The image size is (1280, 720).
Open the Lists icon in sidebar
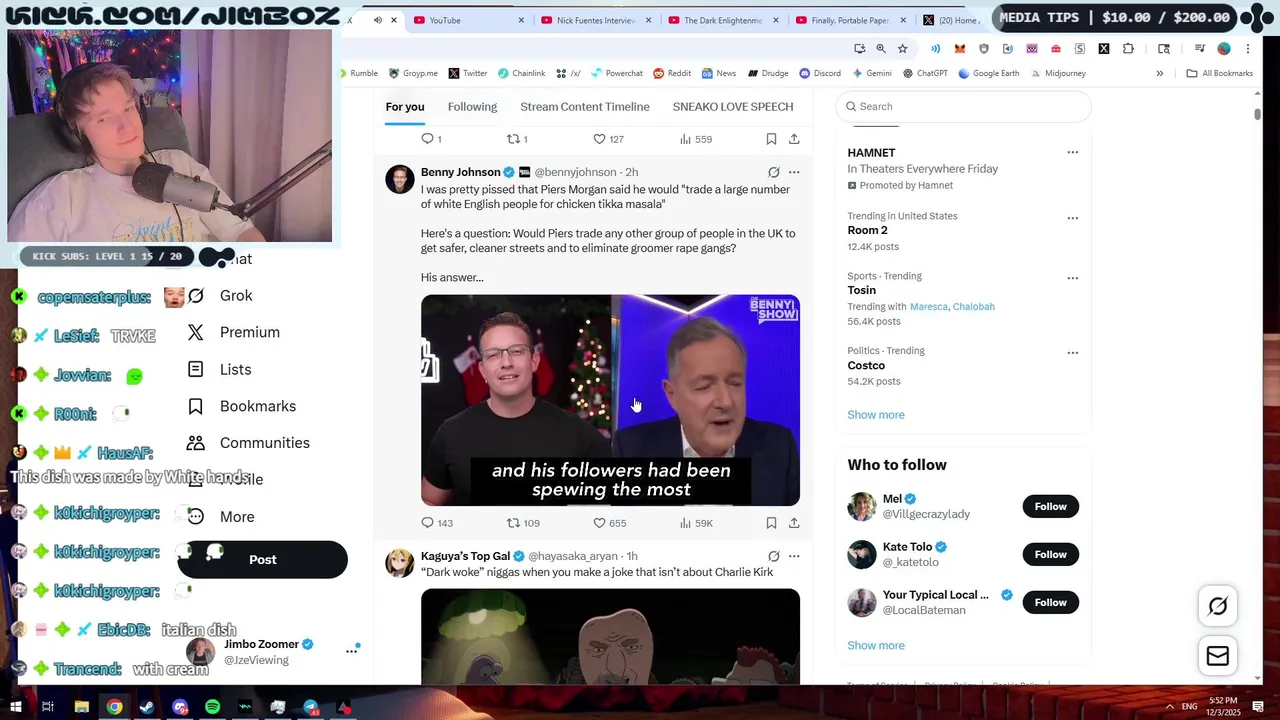pos(196,369)
